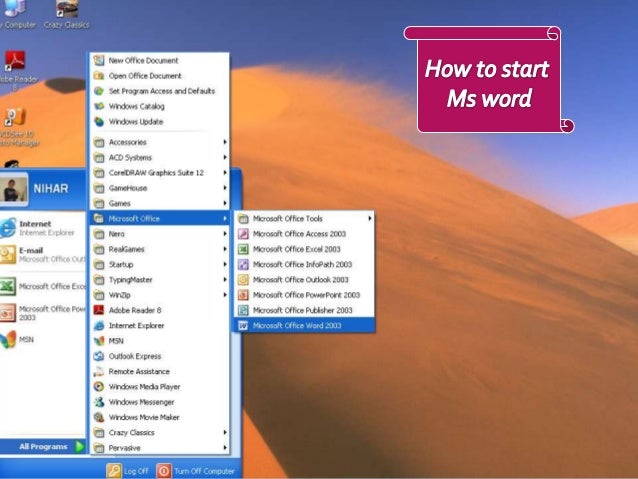
Task: Open pinned MSN shortcut in Start menu
Action: [43, 339]
